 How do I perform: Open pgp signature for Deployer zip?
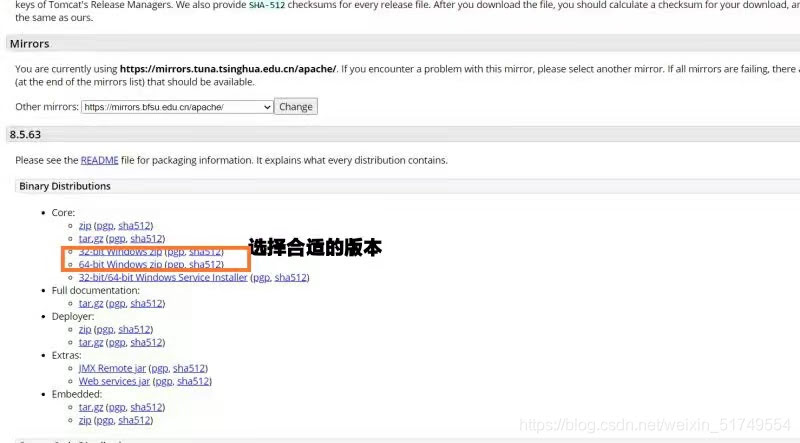(x=105, y=329)
